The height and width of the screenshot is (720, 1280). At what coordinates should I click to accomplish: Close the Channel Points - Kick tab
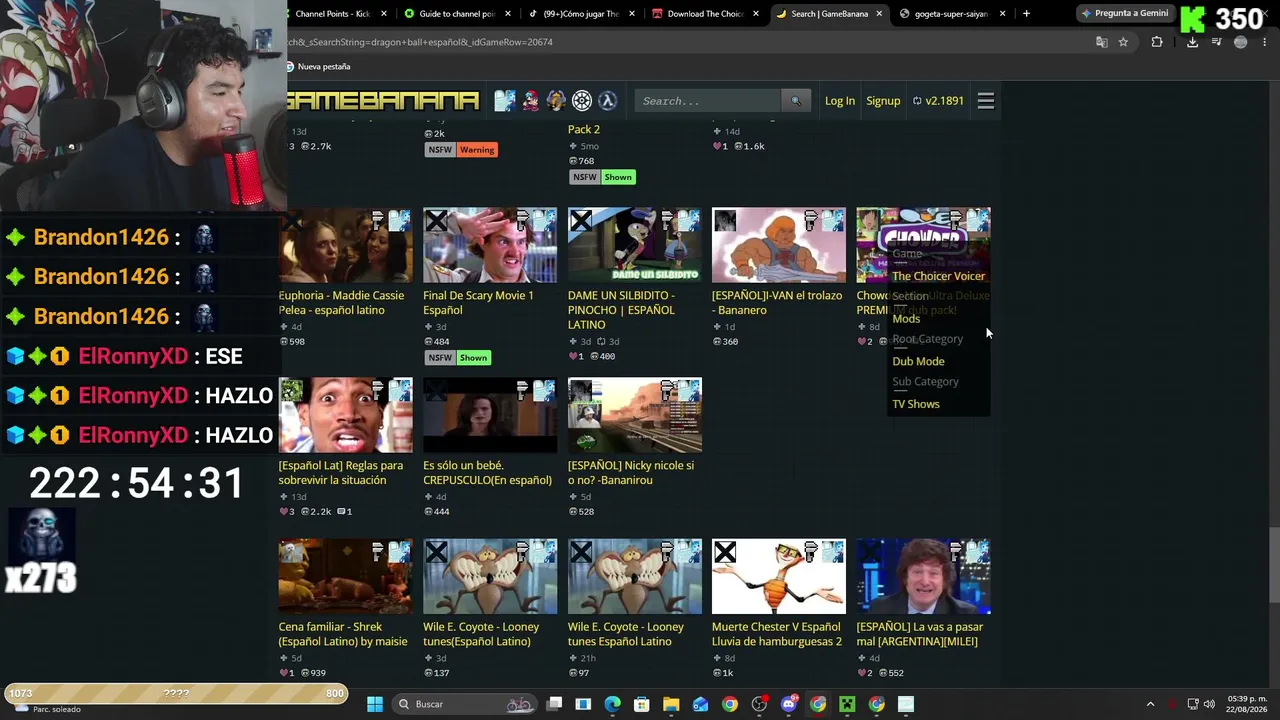coord(384,14)
